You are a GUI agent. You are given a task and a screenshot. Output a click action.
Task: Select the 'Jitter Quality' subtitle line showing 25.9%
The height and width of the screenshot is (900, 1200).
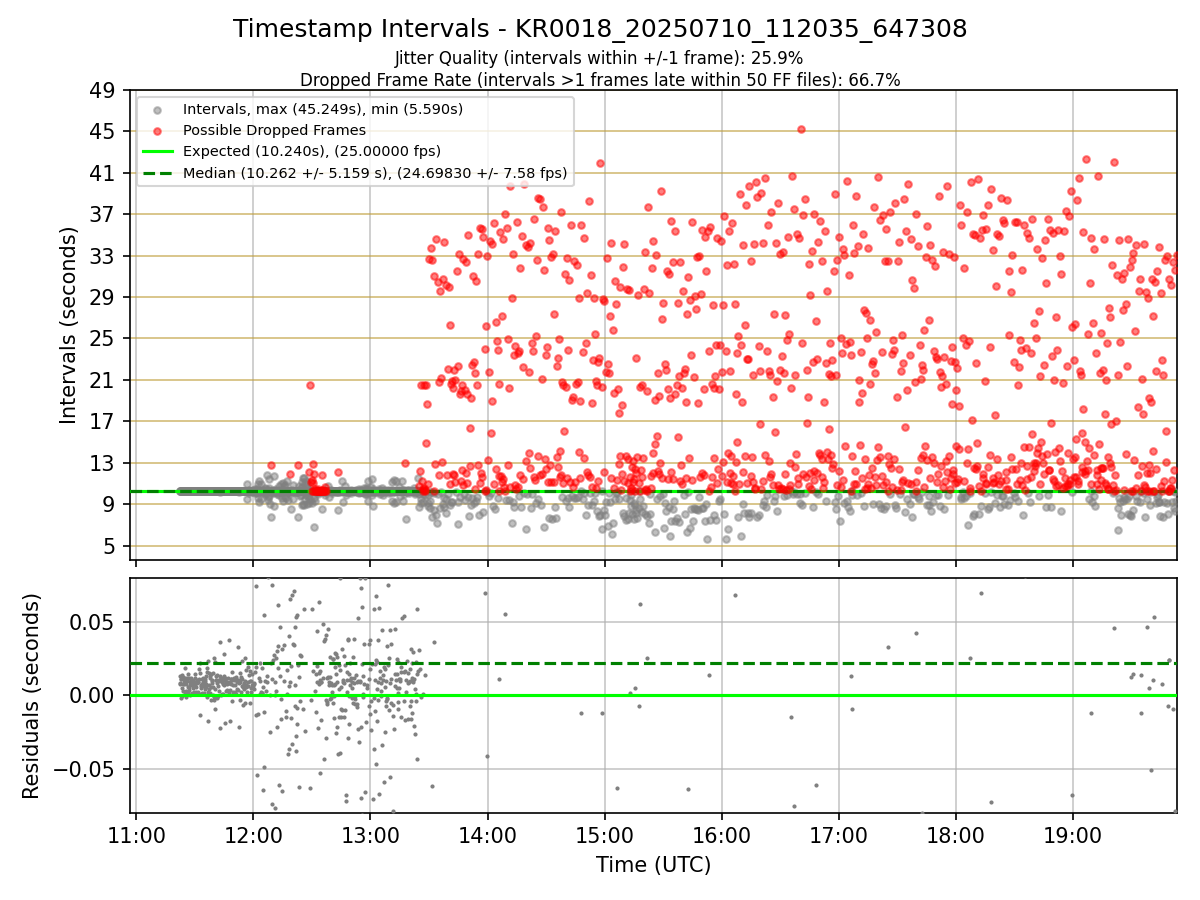pyautogui.click(x=599, y=58)
